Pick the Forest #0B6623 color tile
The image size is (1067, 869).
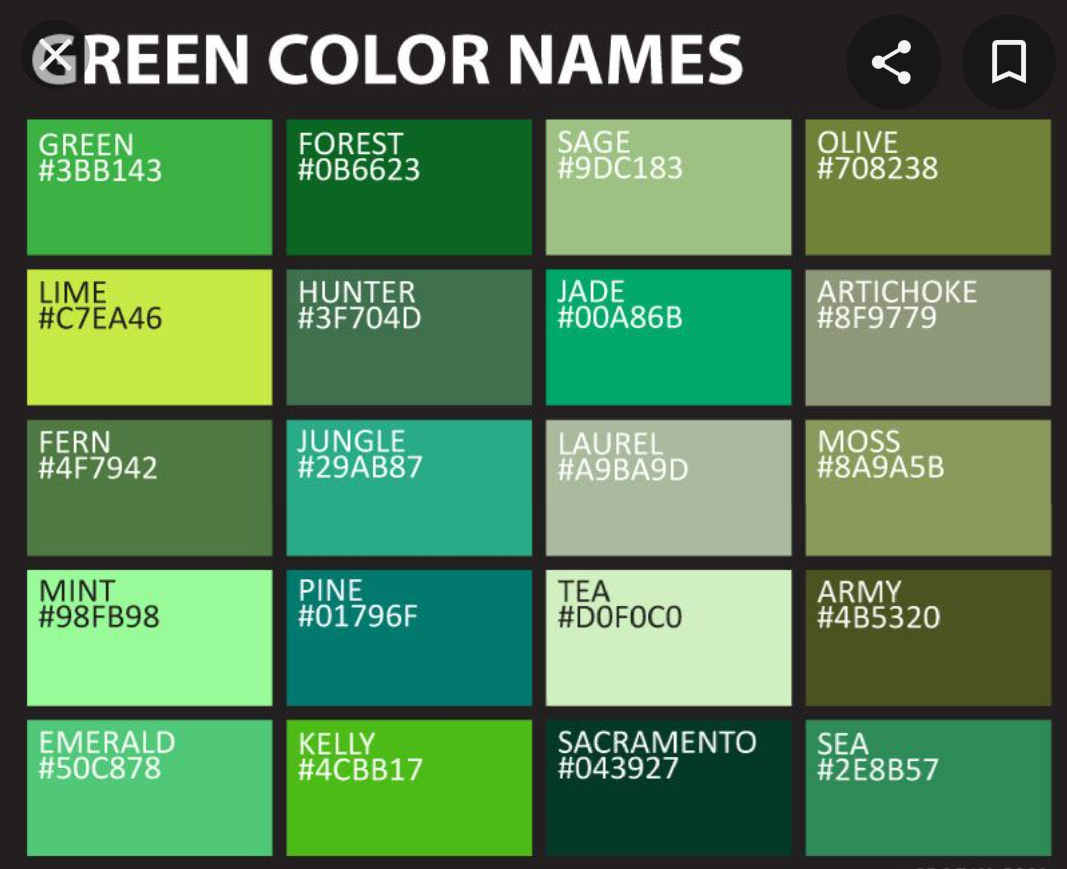[x=409, y=188]
